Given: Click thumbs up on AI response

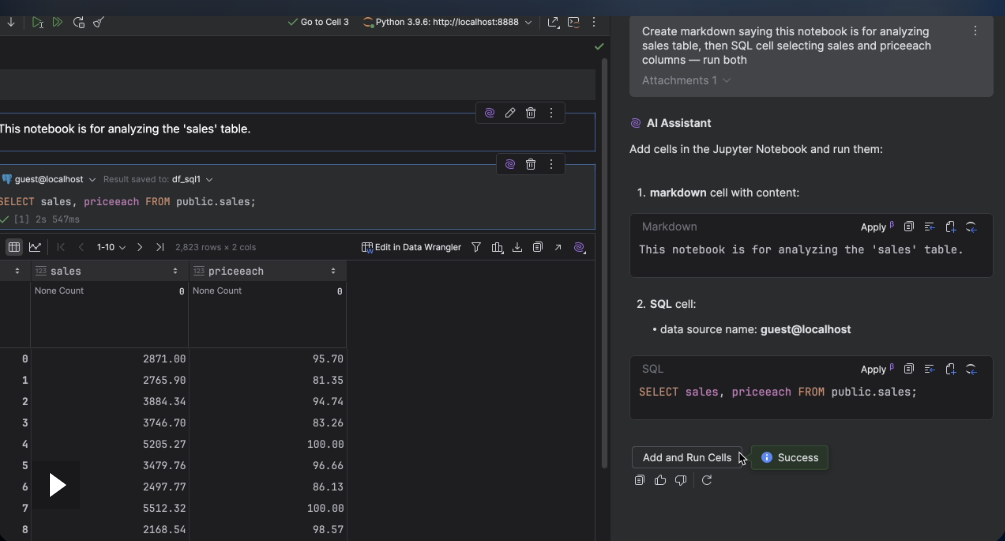Looking at the screenshot, I should point(660,481).
